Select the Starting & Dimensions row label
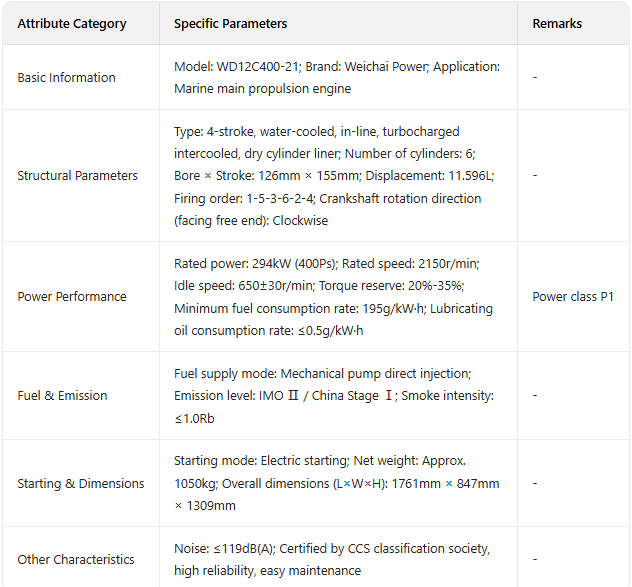The height and width of the screenshot is (587, 632). [x=80, y=483]
